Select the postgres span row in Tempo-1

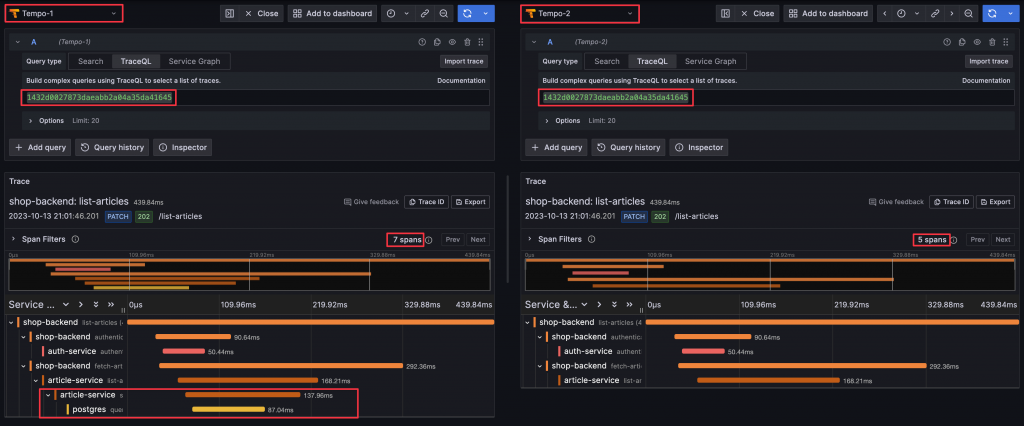[x=251, y=410]
